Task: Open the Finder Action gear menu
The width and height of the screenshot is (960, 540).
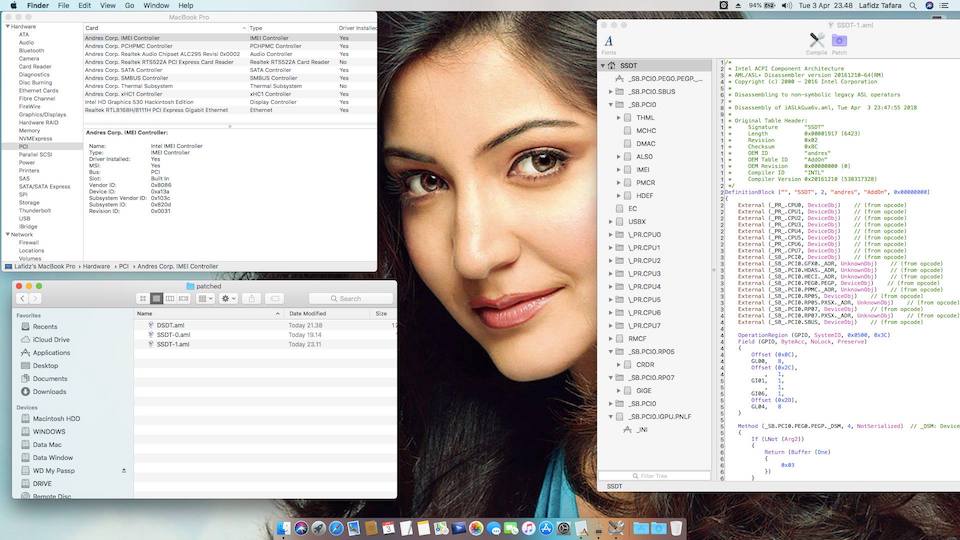Action: tap(228, 298)
